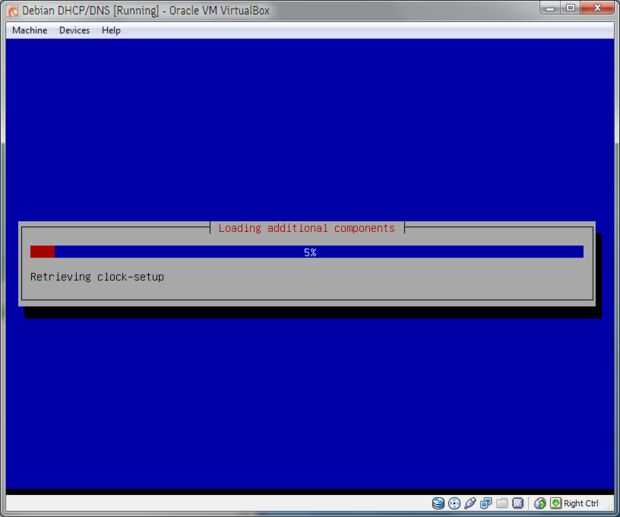The image size is (620, 517).
Task: Click the 'Right Ctrl' host key label
Action: pos(581,503)
